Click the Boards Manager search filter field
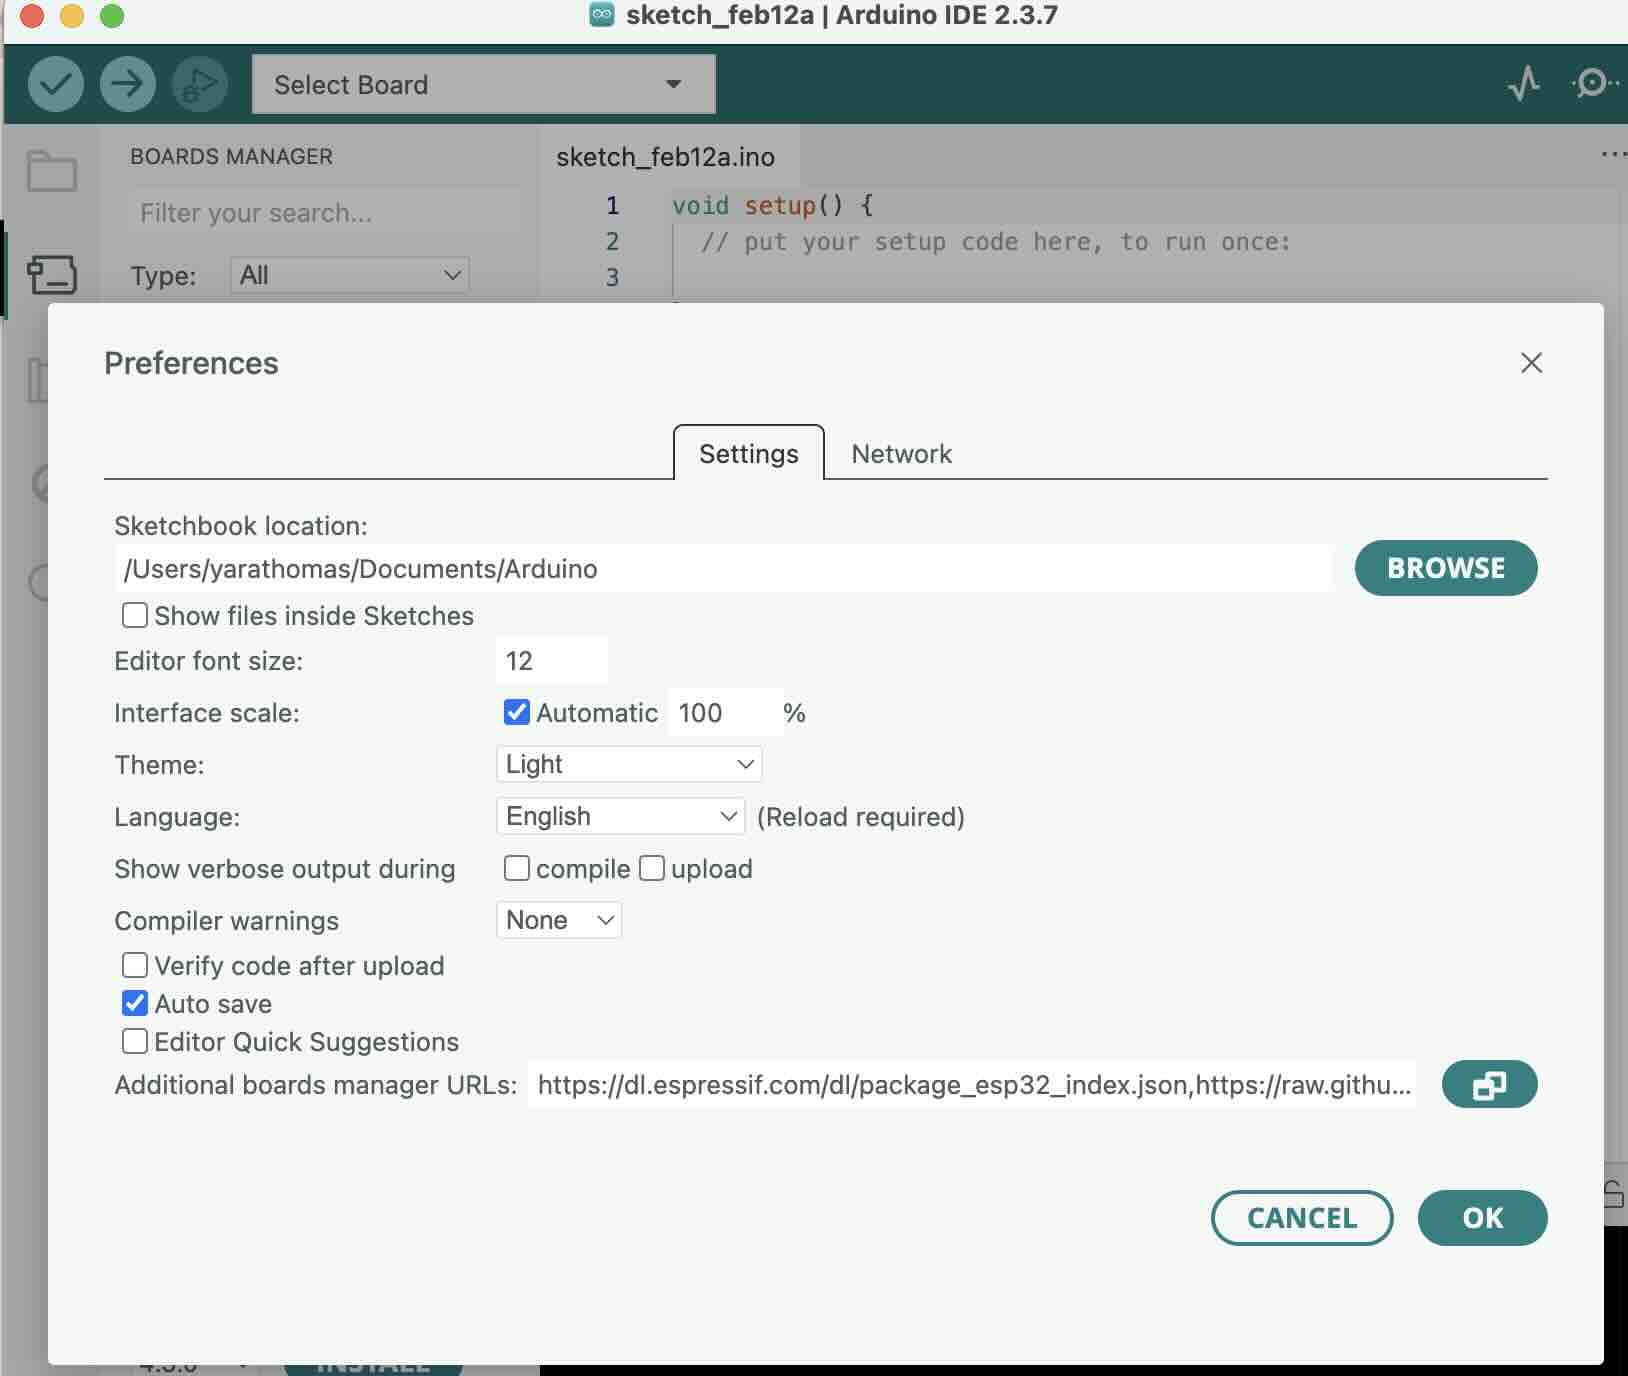Image resolution: width=1628 pixels, height=1376 pixels. pos(325,213)
